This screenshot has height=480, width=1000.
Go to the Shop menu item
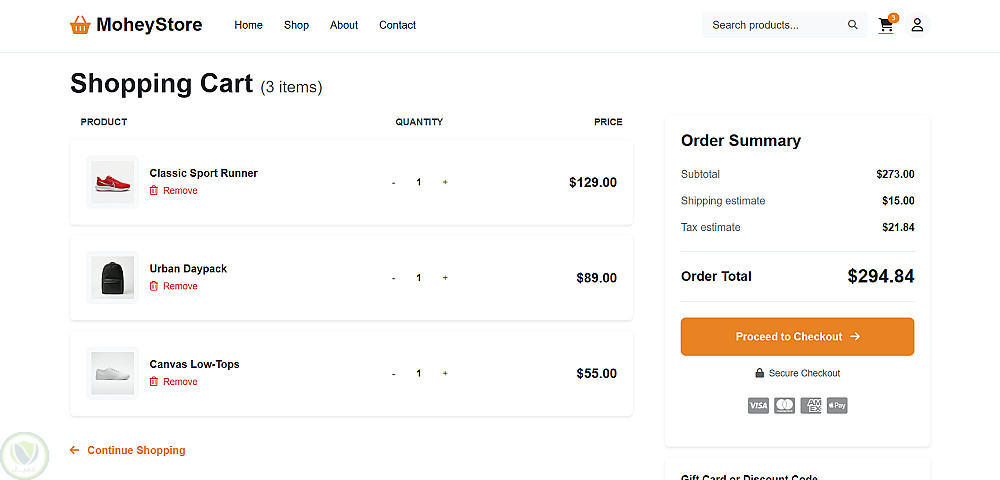(296, 25)
